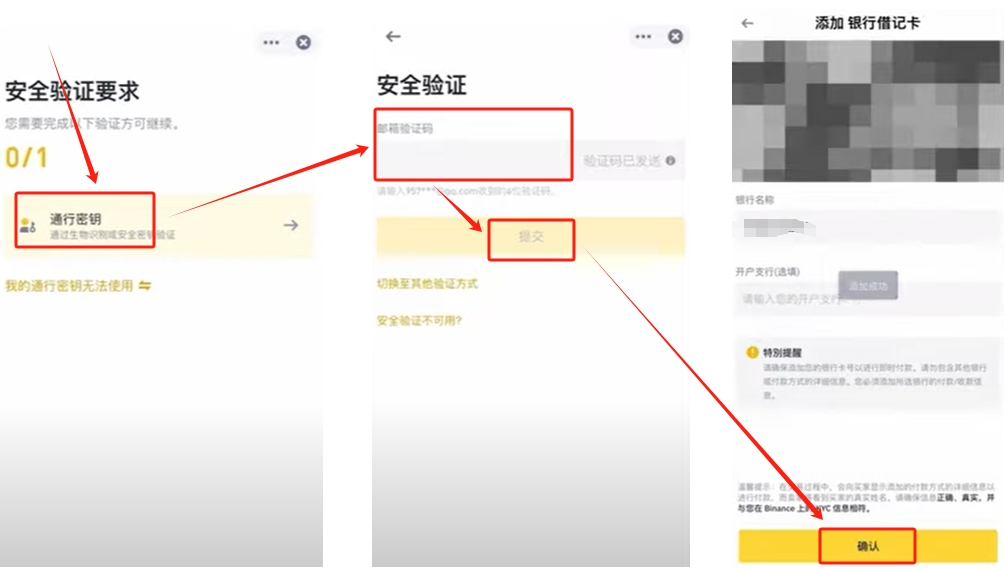Click the swap icon after 我的通行密钥无法使用

(x=145, y=286)
